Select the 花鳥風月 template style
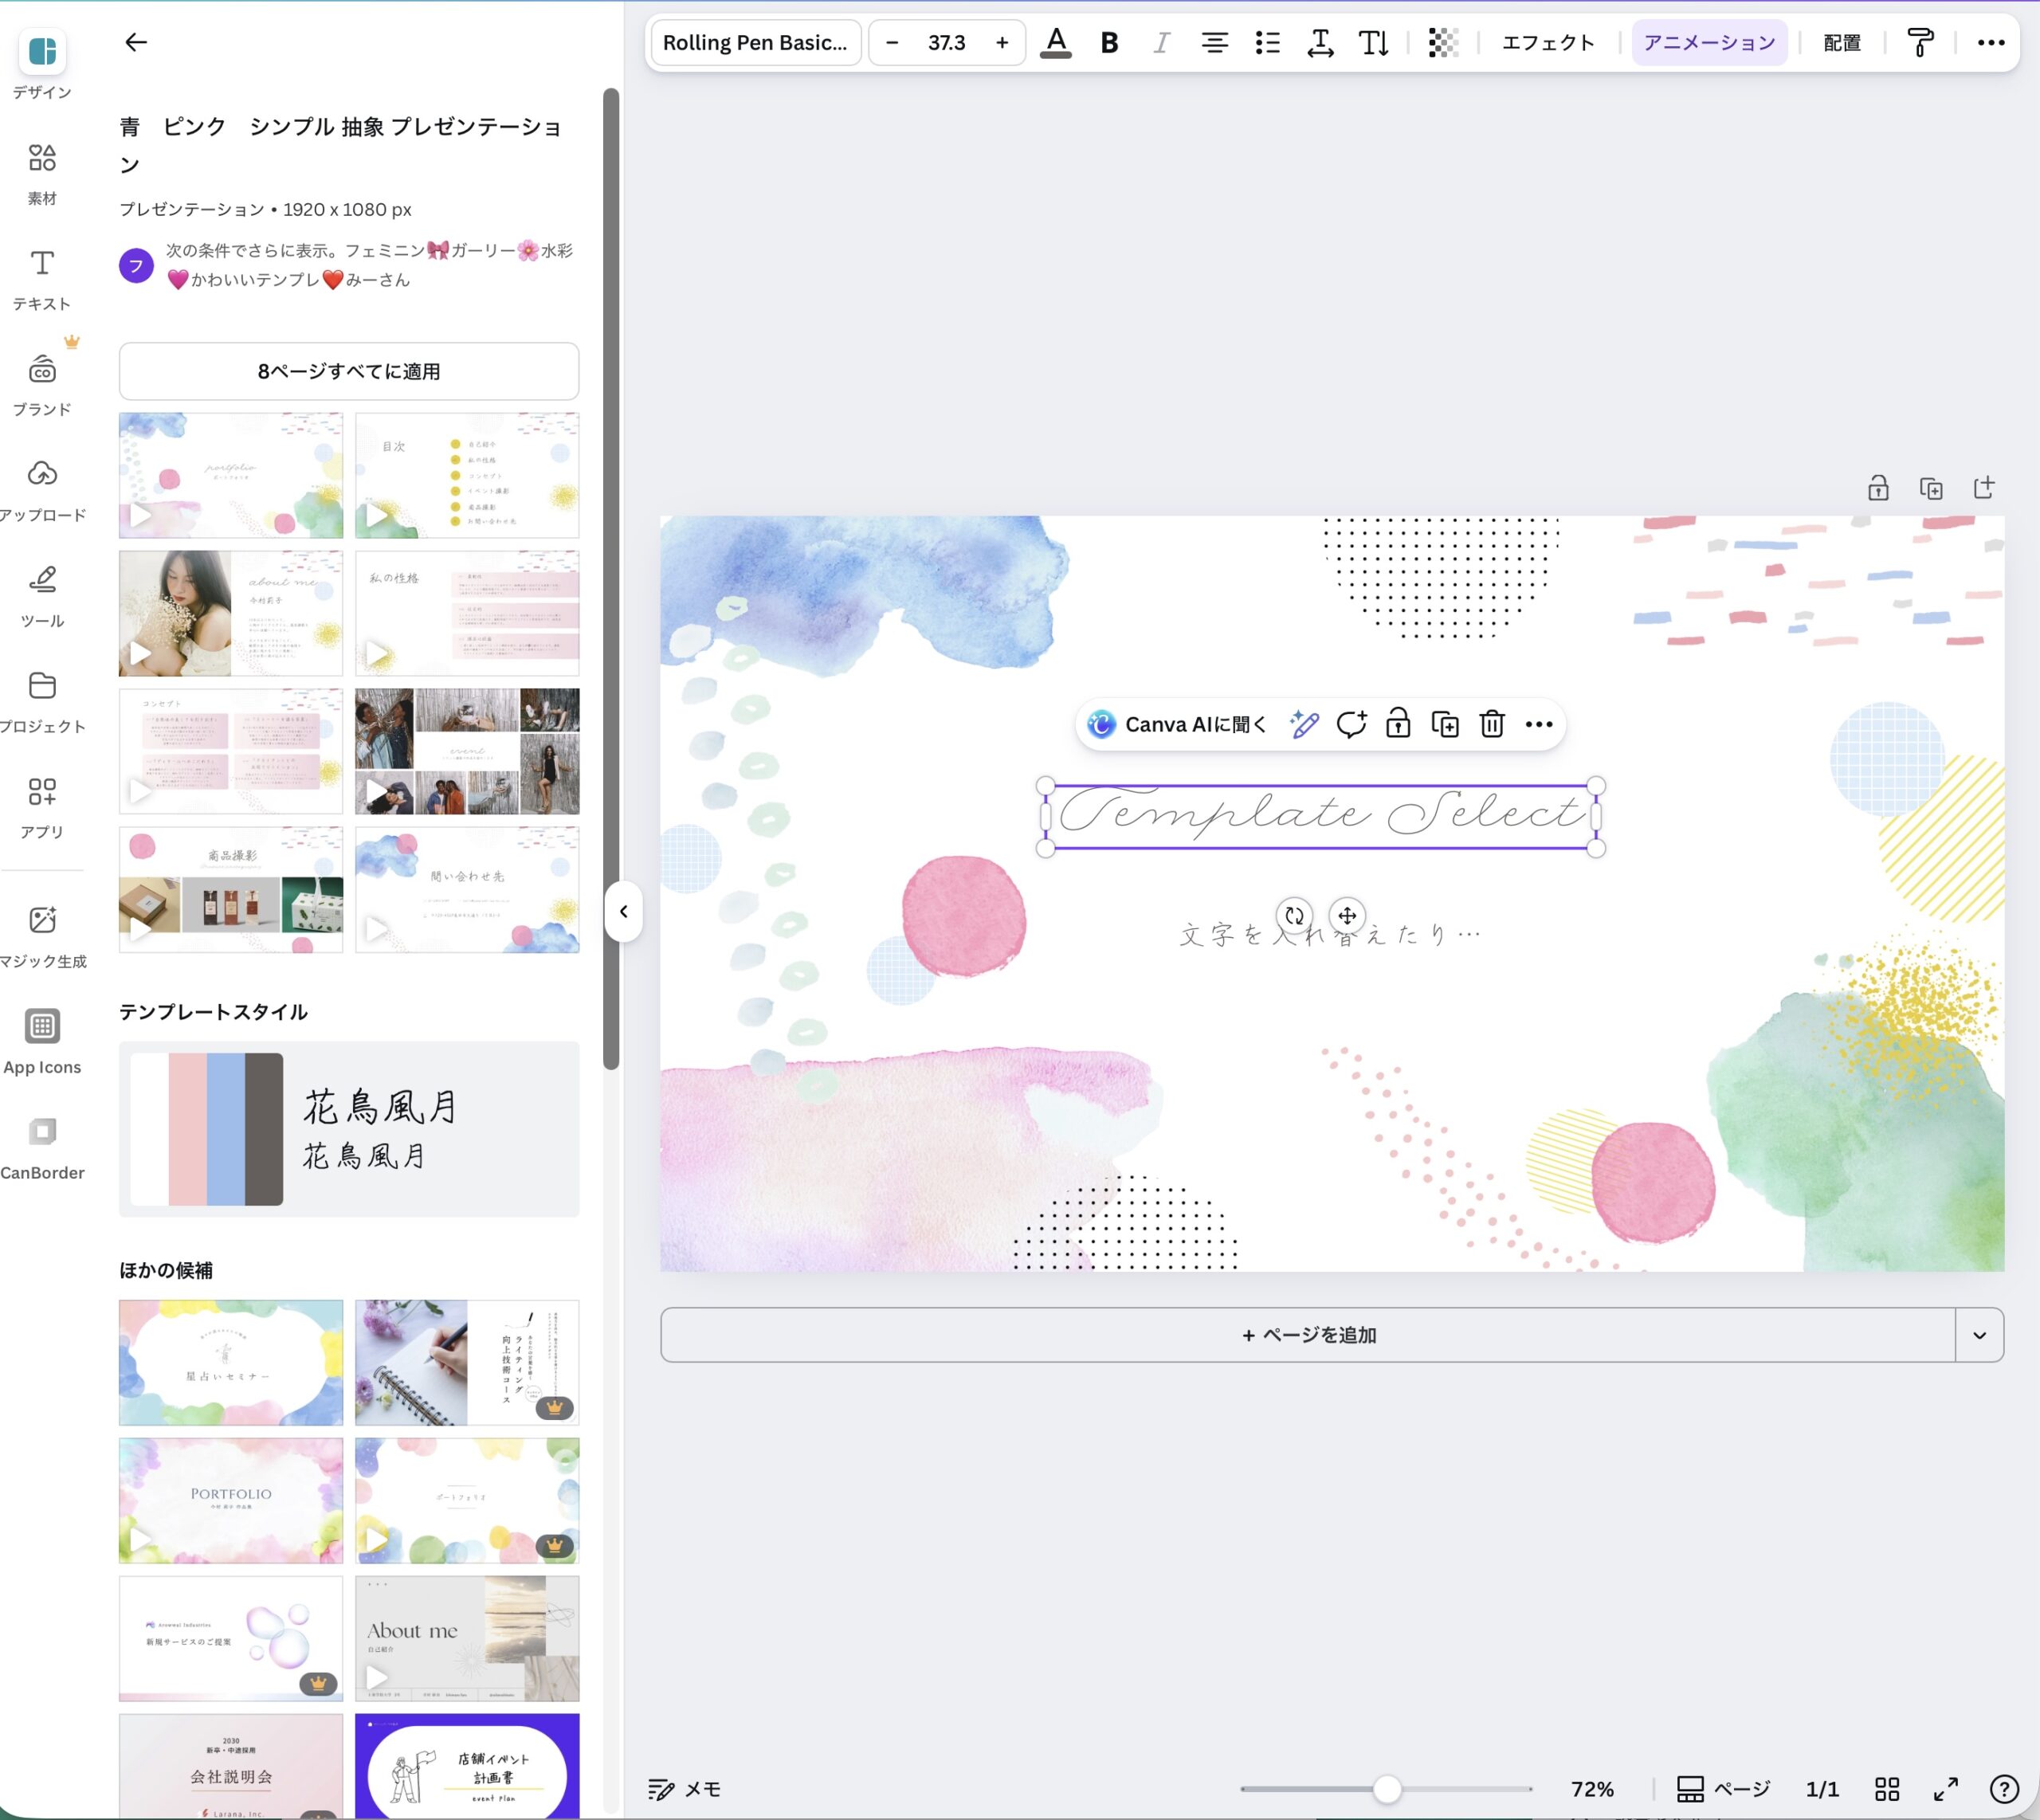The height and width of the screenshot is (1820, 2040). (348, 1130)
